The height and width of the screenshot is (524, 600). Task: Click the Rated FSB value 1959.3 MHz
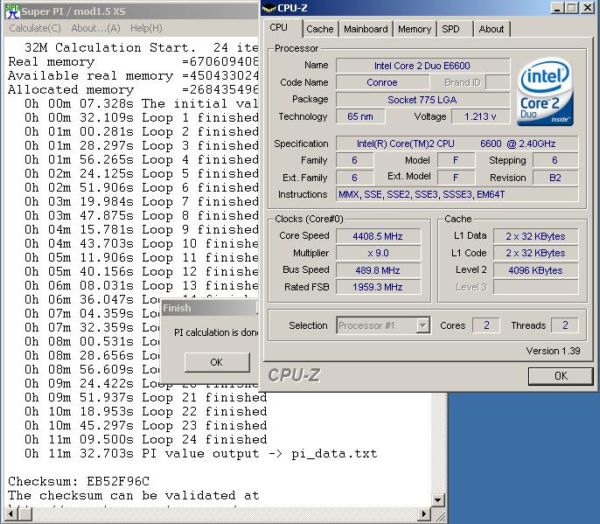pos(378,287)
